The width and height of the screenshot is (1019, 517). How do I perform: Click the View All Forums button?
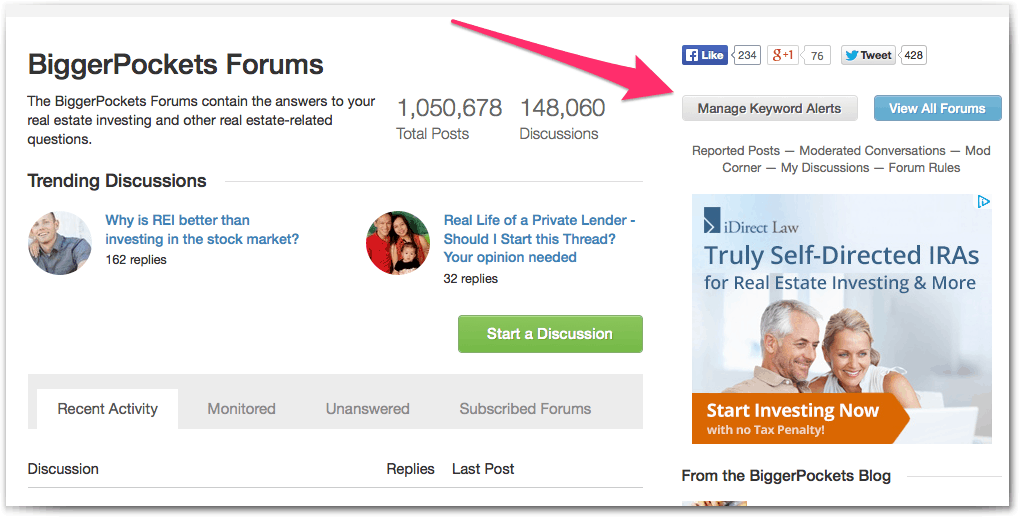[937, 108]
